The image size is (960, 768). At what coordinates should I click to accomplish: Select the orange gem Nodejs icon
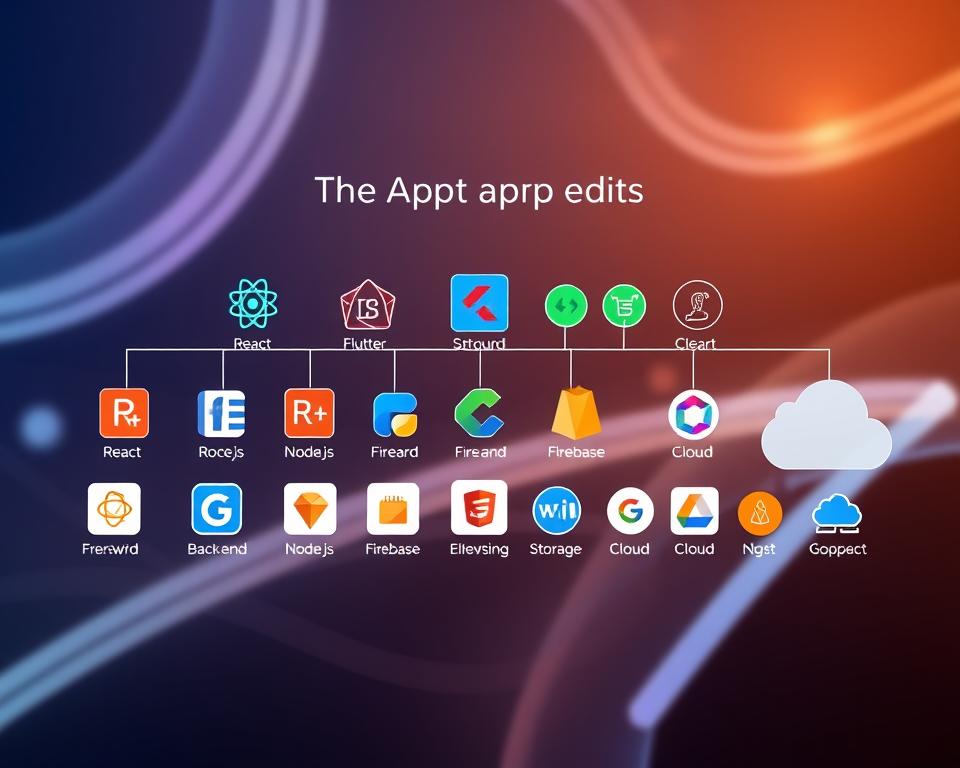click(310, 510)
